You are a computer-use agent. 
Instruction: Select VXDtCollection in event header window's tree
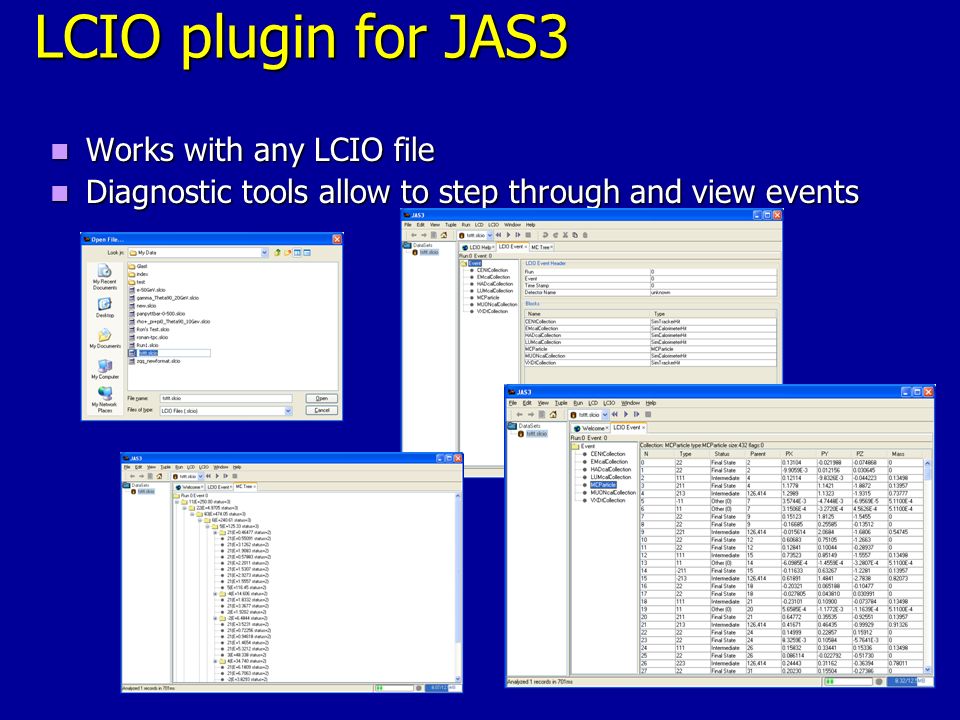pyautogui.click(x=492, y=311)
